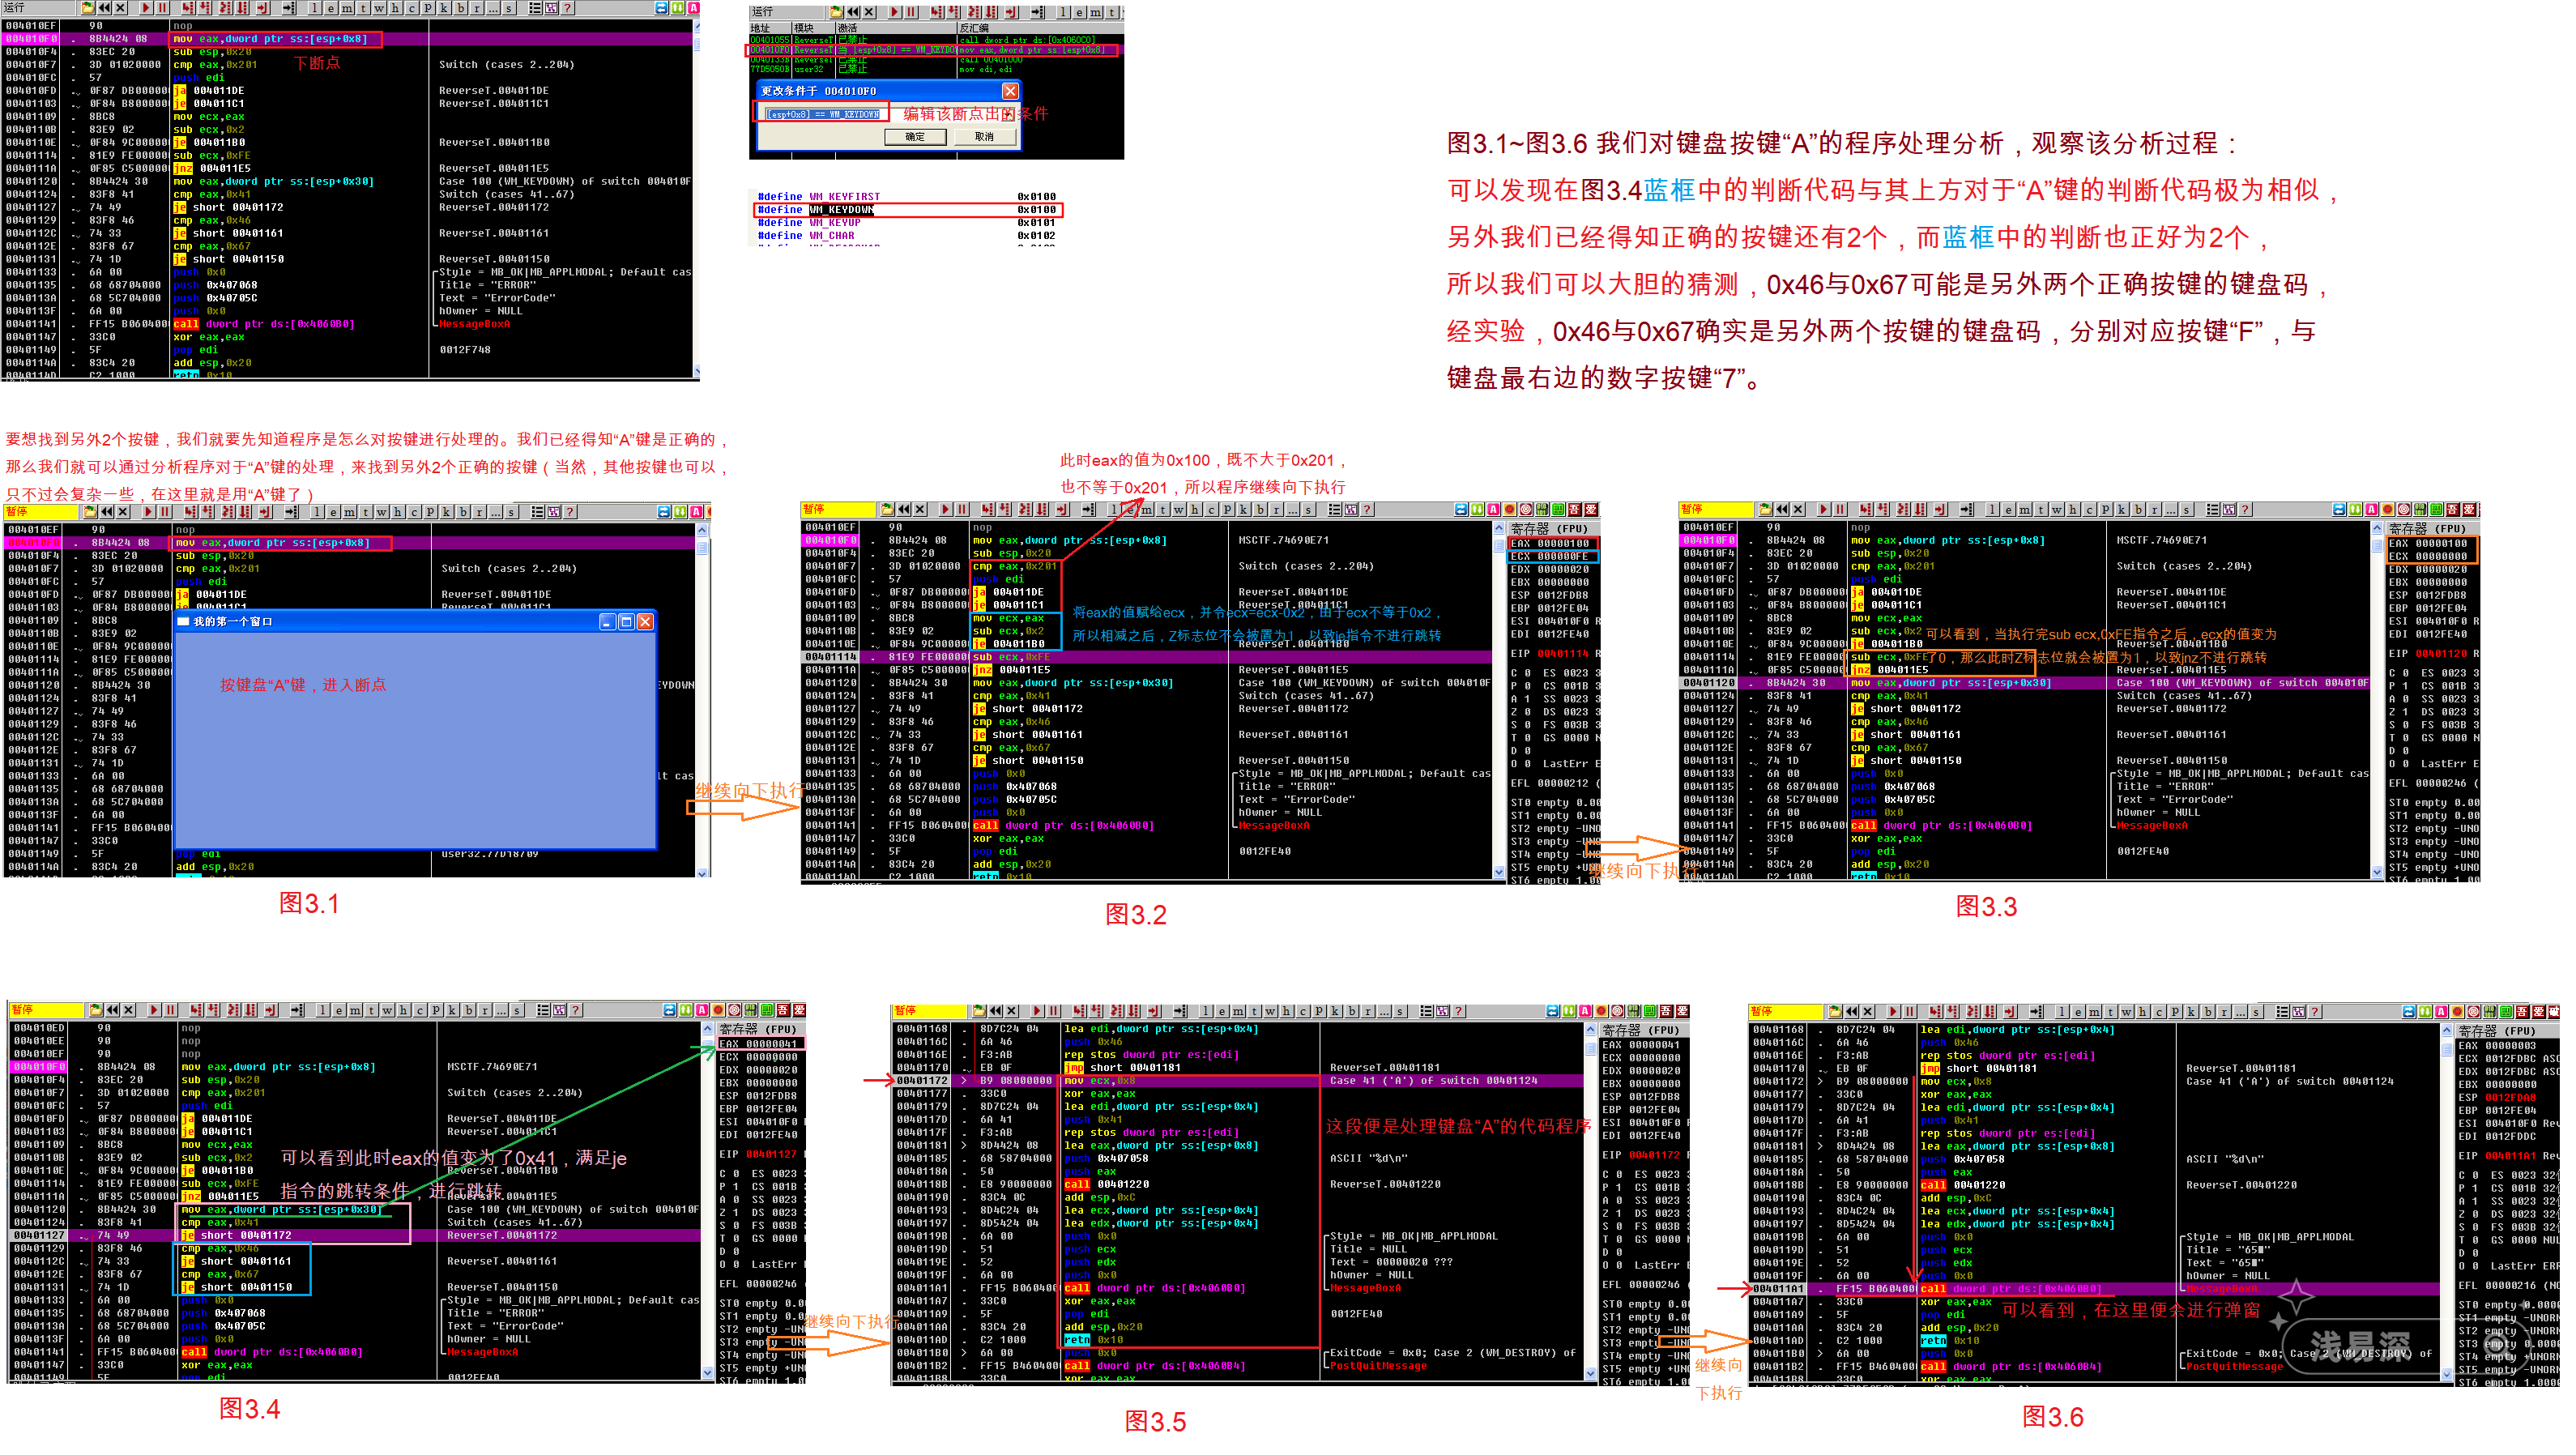Toggle the C flag bit in Figure 3.2 registers
The height and width of the screenshot is (1455, 2576).
[x=1527, y=673]
